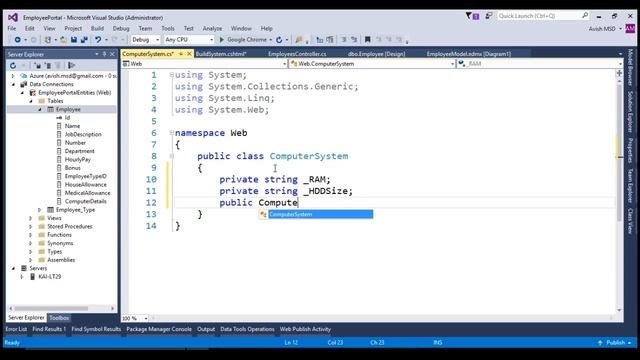640x360 pixels.
Task: Expand the Employee_Type table node
Action: (x=40, y=210)
